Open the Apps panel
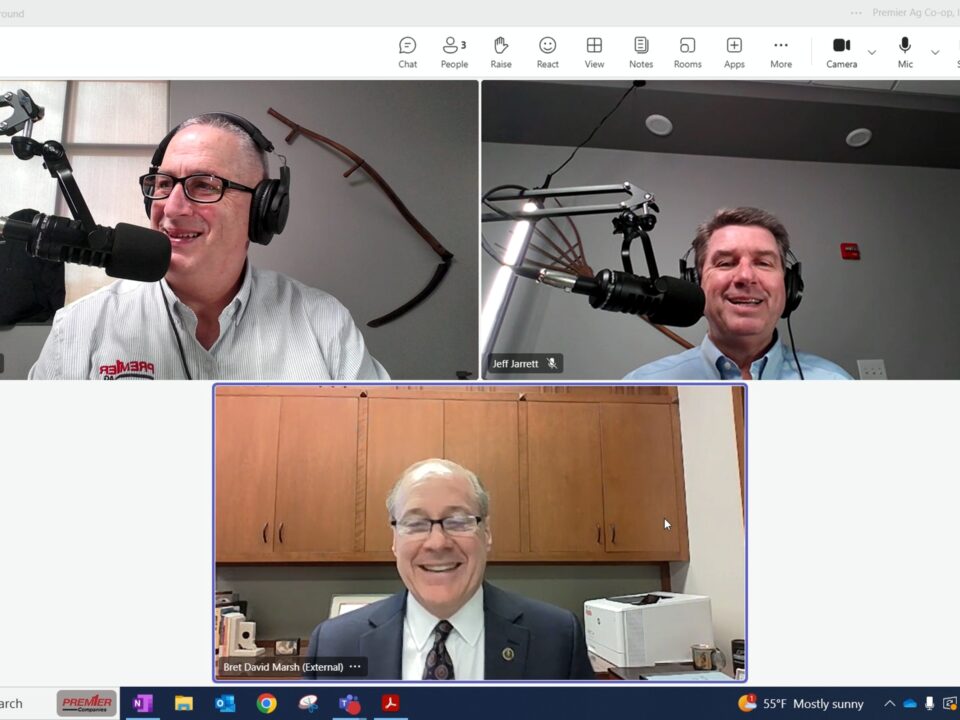Image resolution: width=960 pixels, height=720 pixels. (734, 52)
